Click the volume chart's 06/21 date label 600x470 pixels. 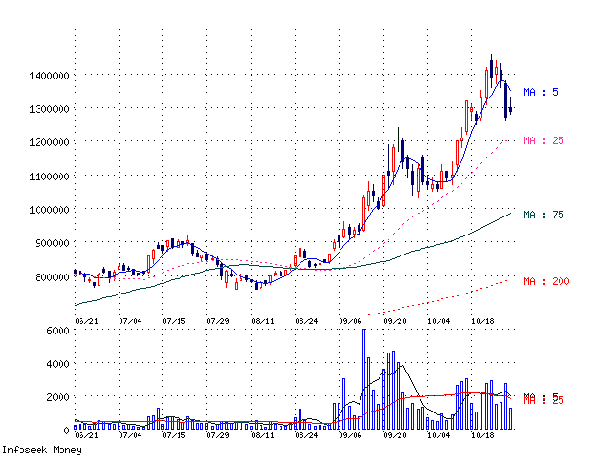tap(87, 435)
